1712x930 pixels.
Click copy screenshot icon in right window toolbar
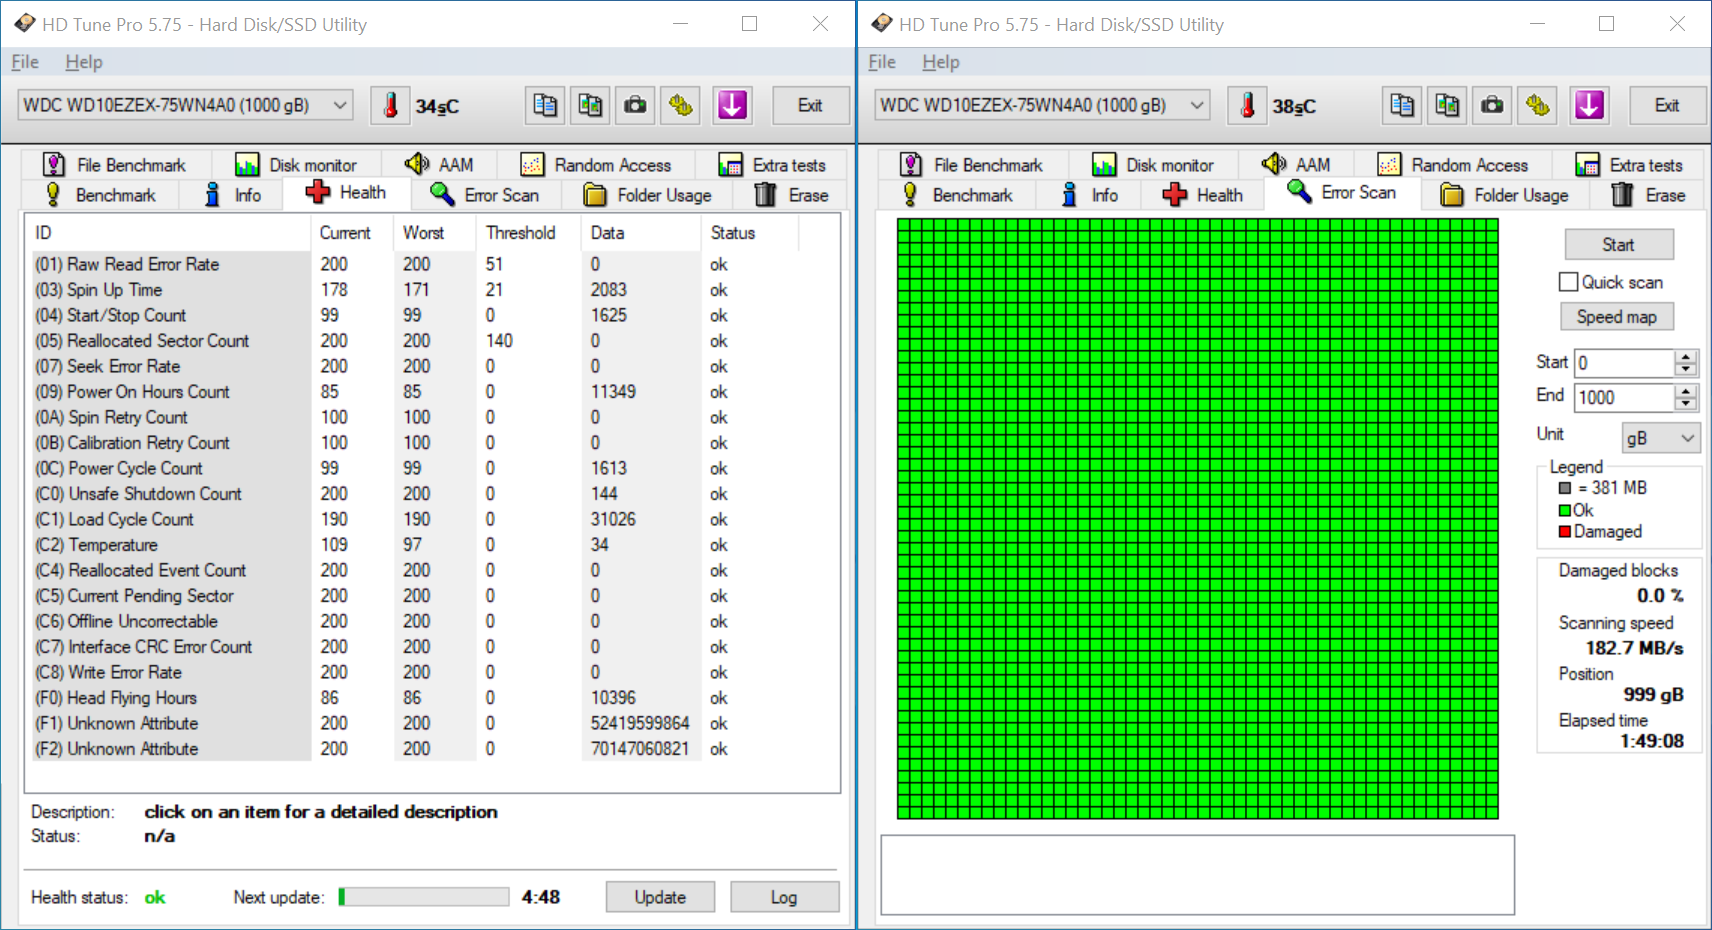click(x=1447, y=105)
